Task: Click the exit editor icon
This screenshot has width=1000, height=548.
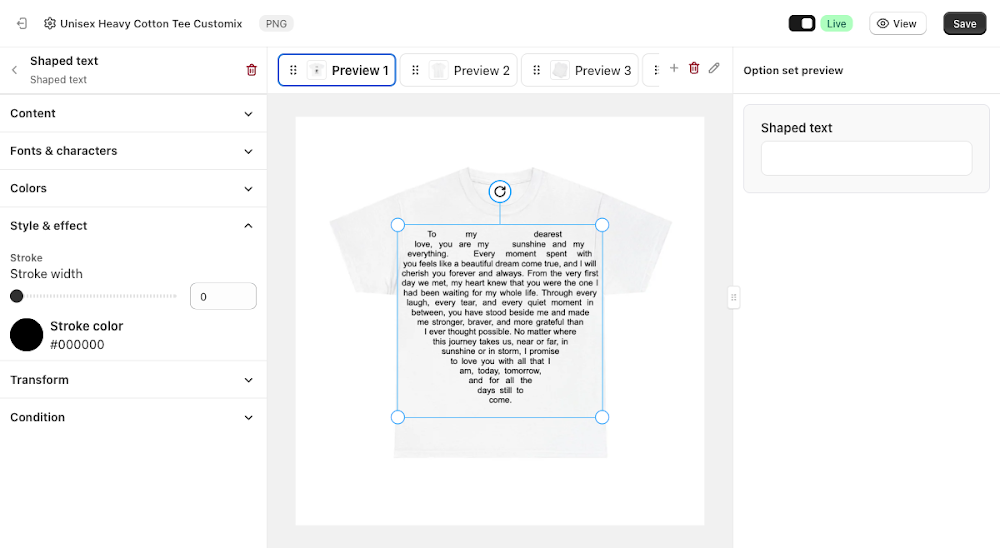Action: coord(22,24)
